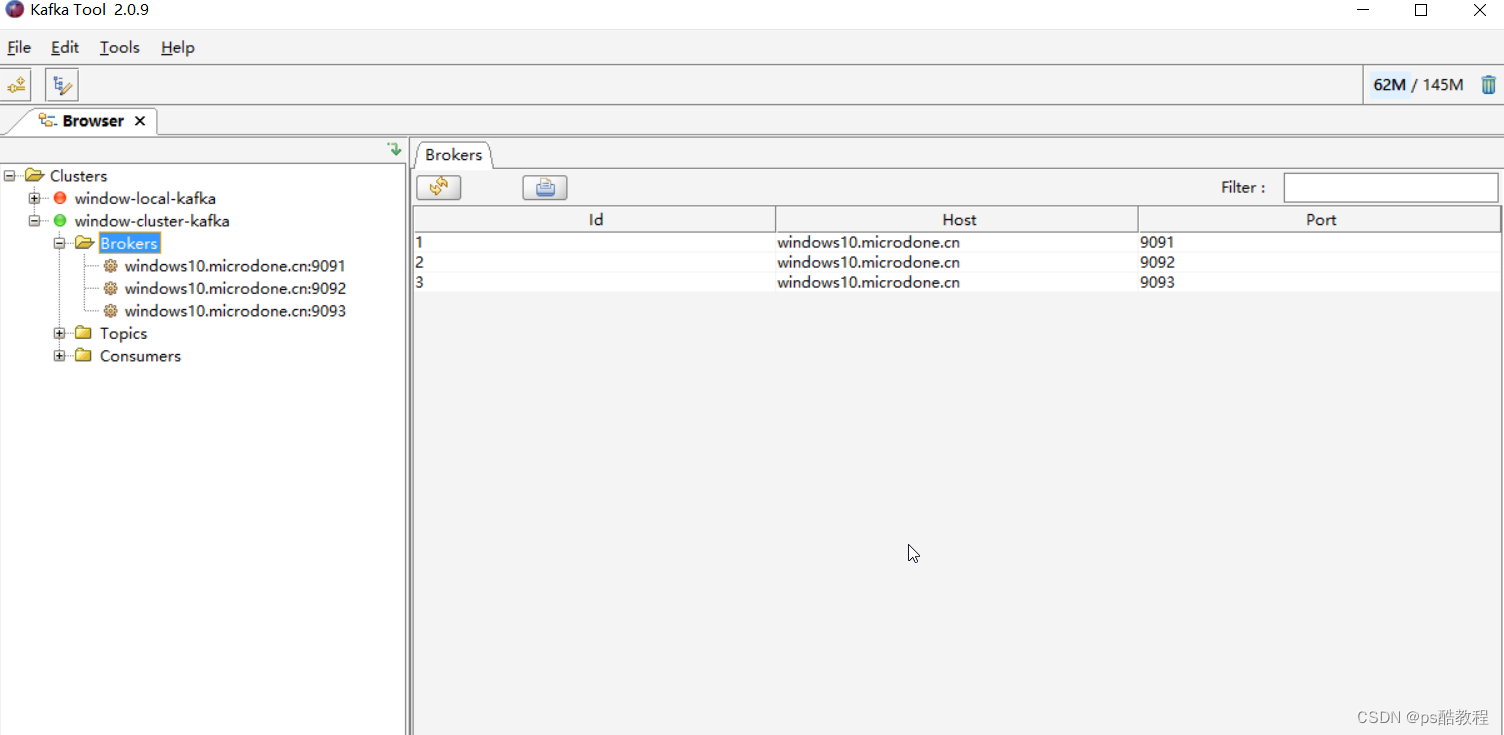The image size is (1504, 735).
Task: Select windows10.microdone.cn:9091 broker node
Action: click(235, 266)
